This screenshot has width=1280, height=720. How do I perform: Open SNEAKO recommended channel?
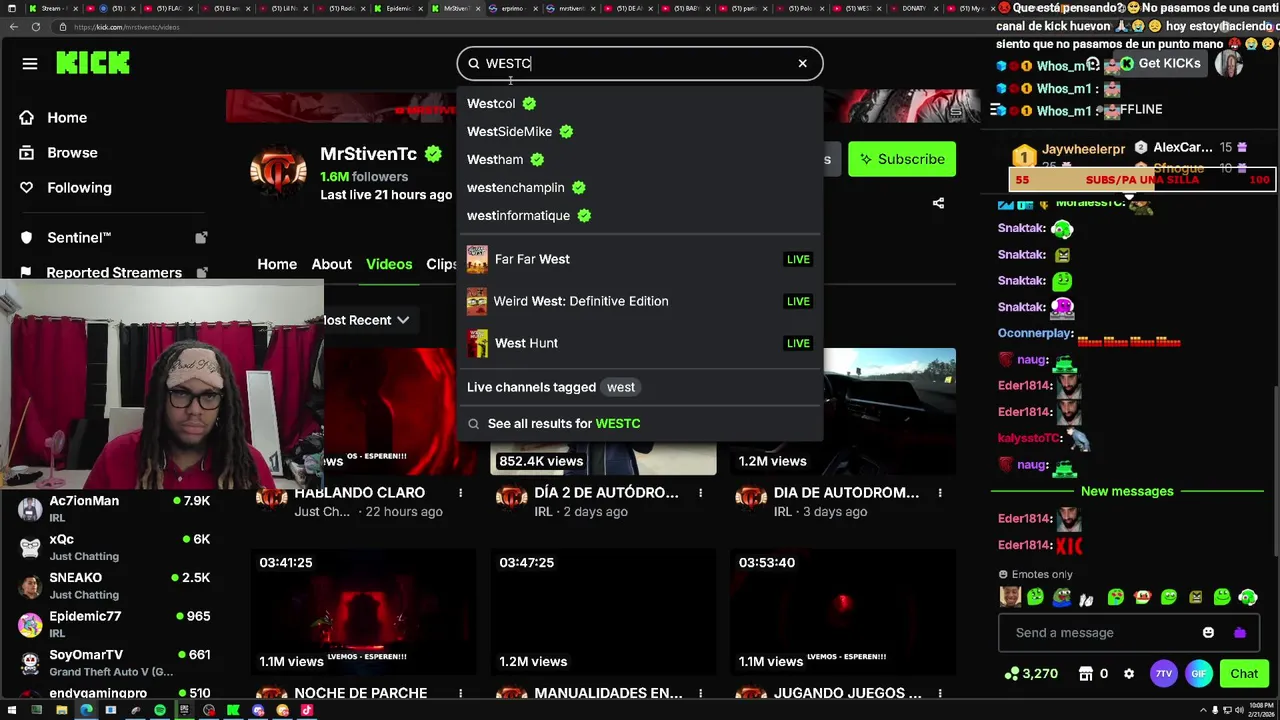tap(114, 586)
